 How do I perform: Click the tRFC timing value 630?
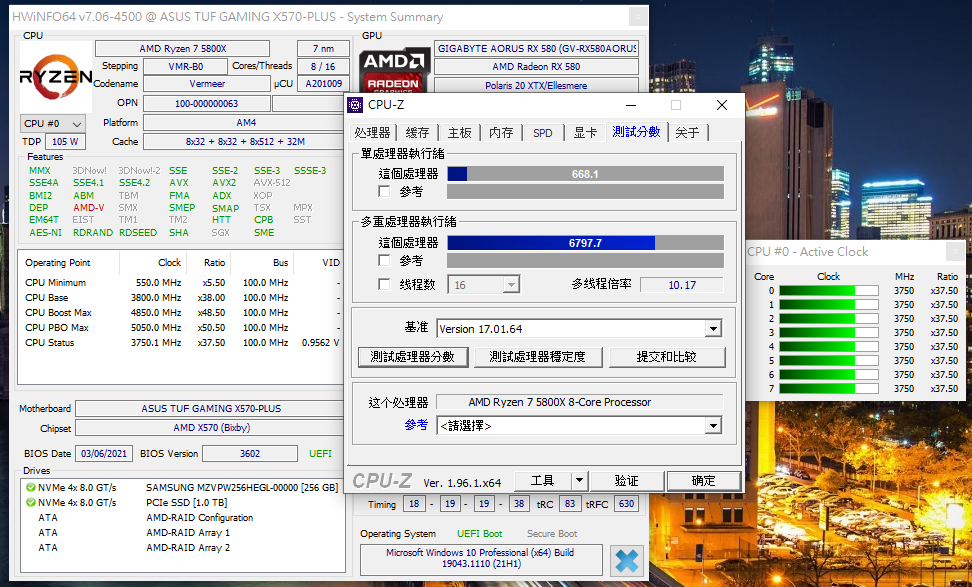click(x=626, y=504)
